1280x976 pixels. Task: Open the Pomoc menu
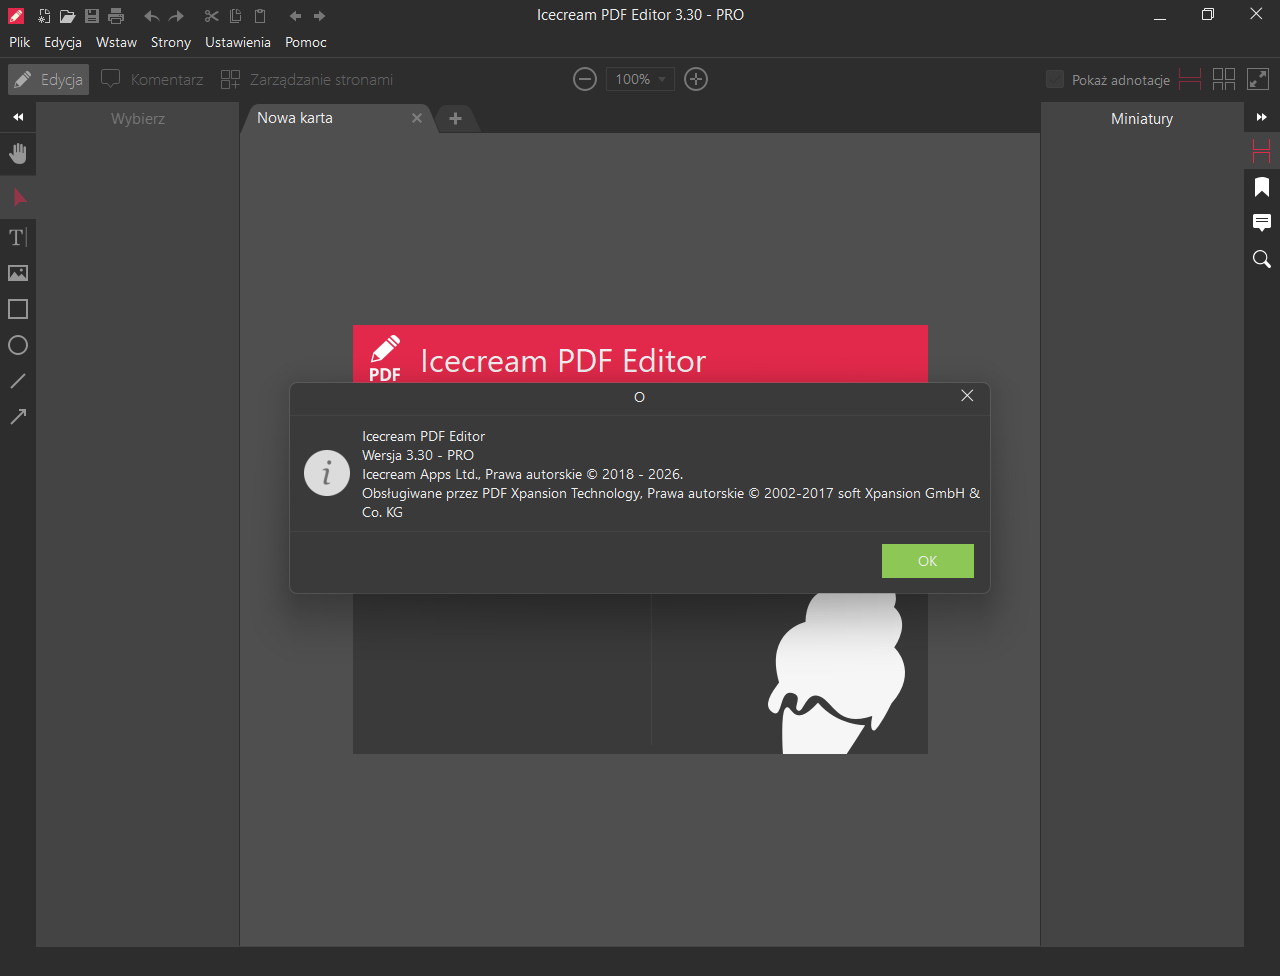point(306,42)
